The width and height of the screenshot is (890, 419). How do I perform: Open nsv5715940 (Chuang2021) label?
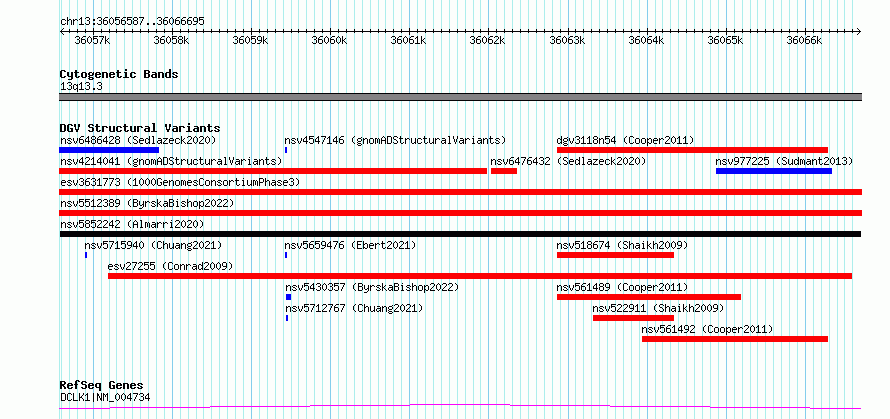(x=153, y=245)
